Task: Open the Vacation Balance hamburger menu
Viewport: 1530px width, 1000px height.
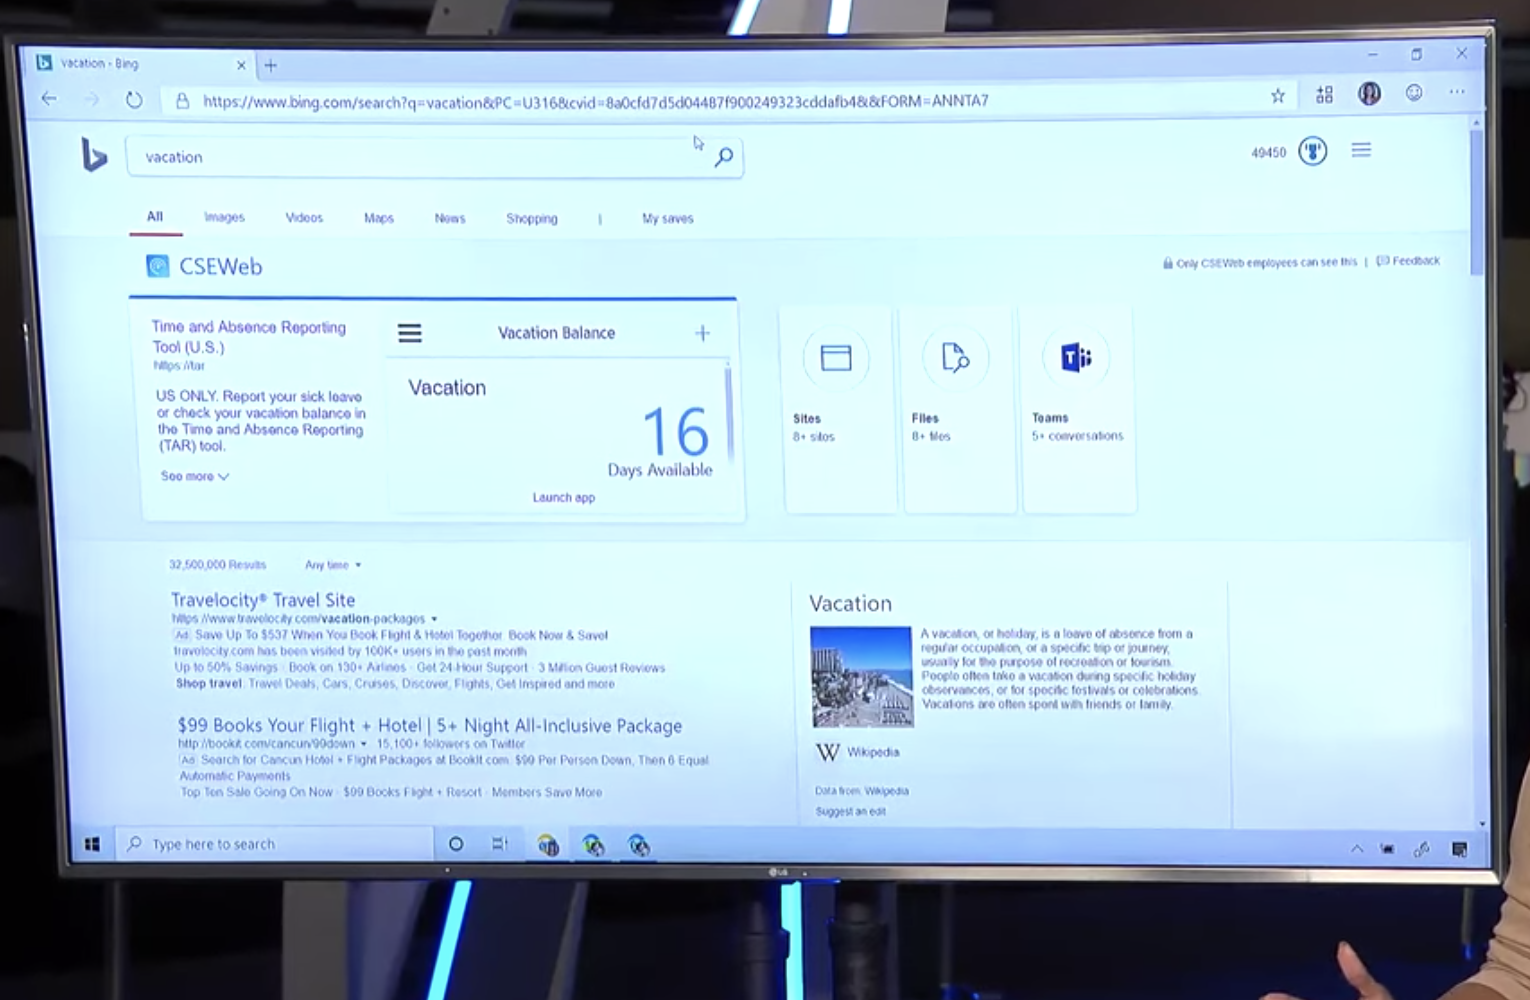Action: pos(410,333)
